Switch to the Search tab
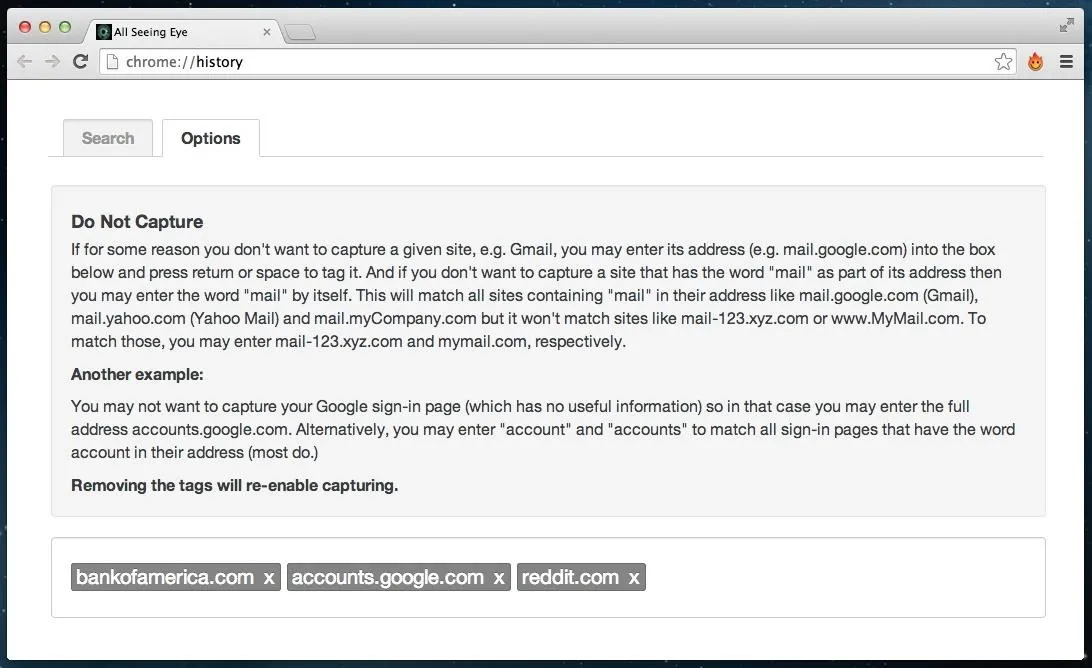Viewport: 1092px width, 668px height. pyautogui.click(x=108, y=138)
